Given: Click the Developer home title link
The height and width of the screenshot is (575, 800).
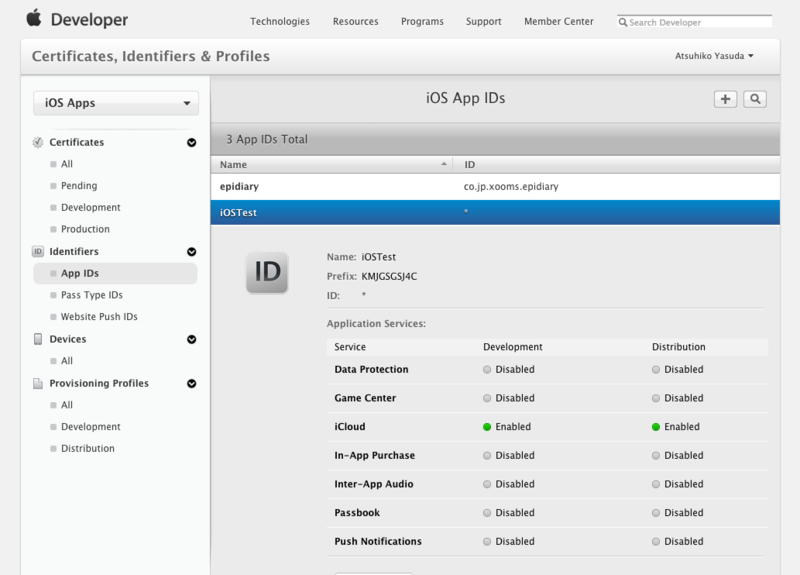Looking at the screenshot, I should point(89,19).
